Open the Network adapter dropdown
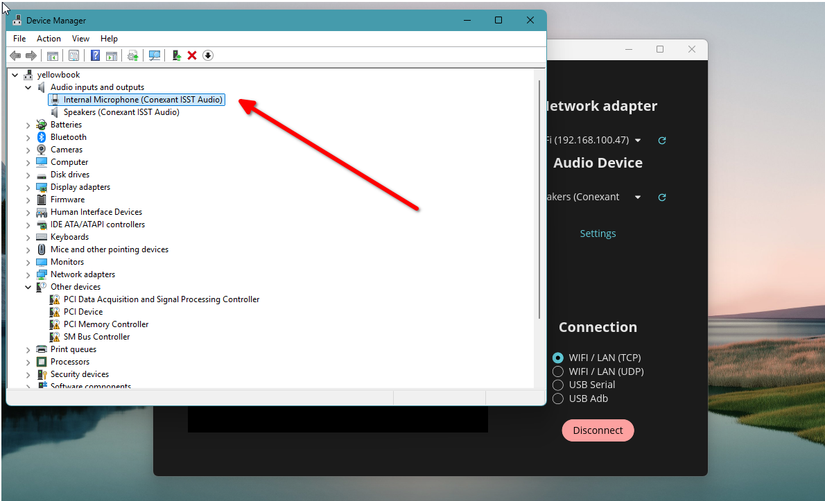 (637, 140)
